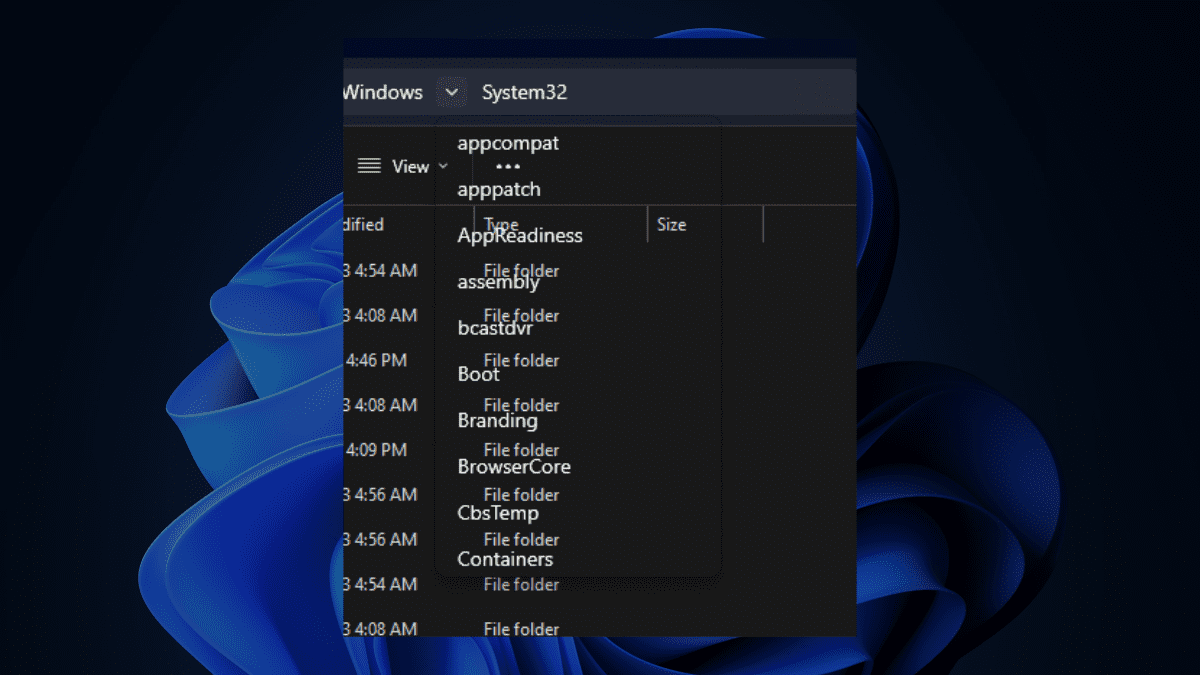Select apppatch in the breadcrumb dropdown
This screenshot has width=1200, height=675.
(498, 189)
